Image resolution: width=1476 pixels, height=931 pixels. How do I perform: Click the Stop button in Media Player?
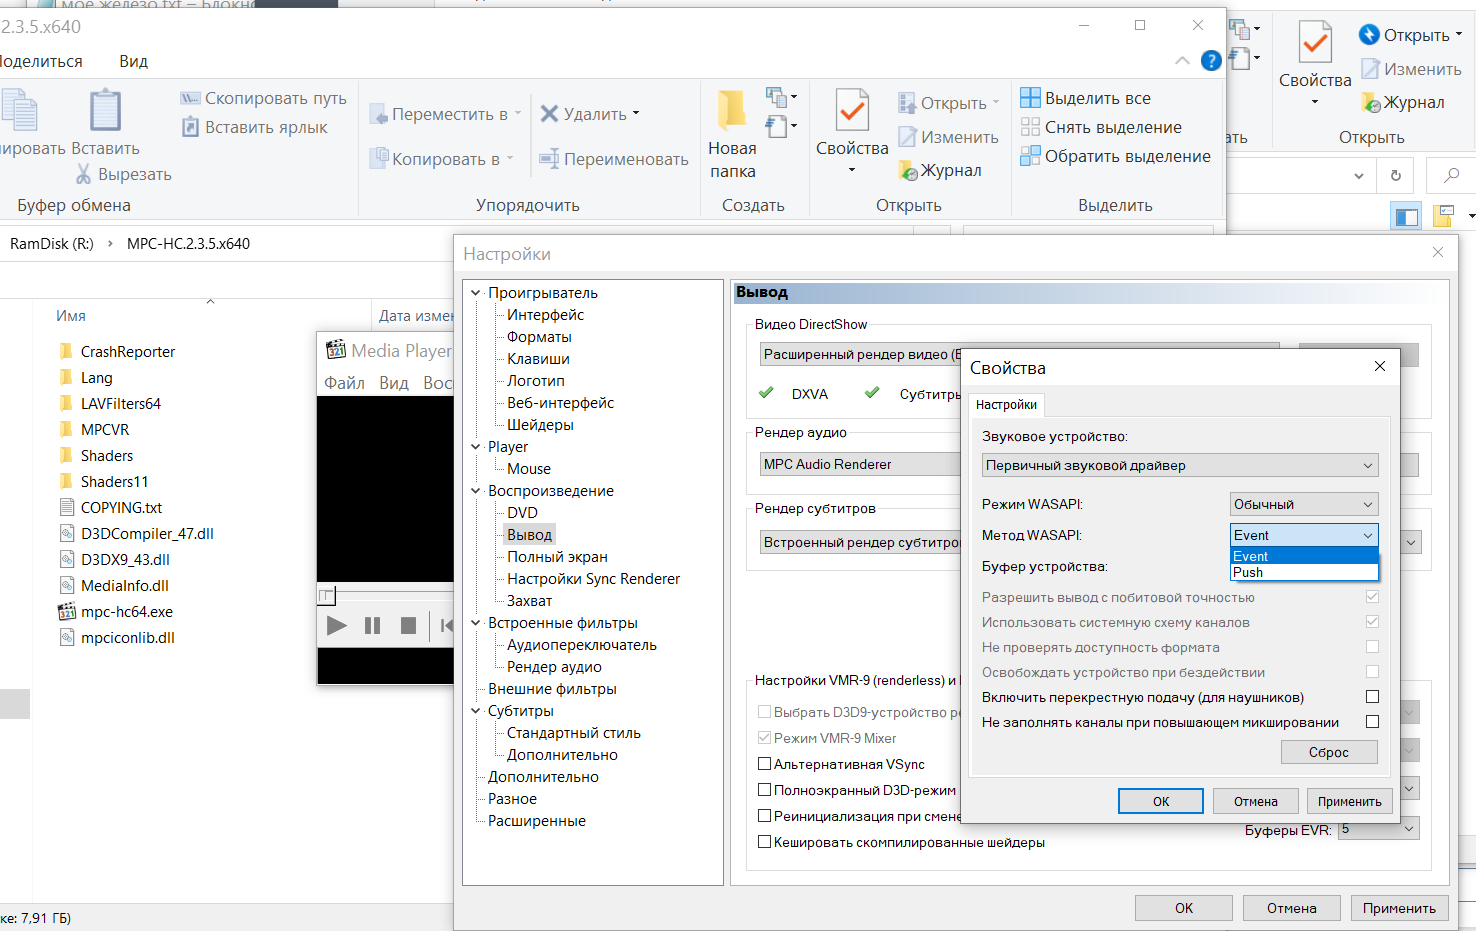click(408, 626)
